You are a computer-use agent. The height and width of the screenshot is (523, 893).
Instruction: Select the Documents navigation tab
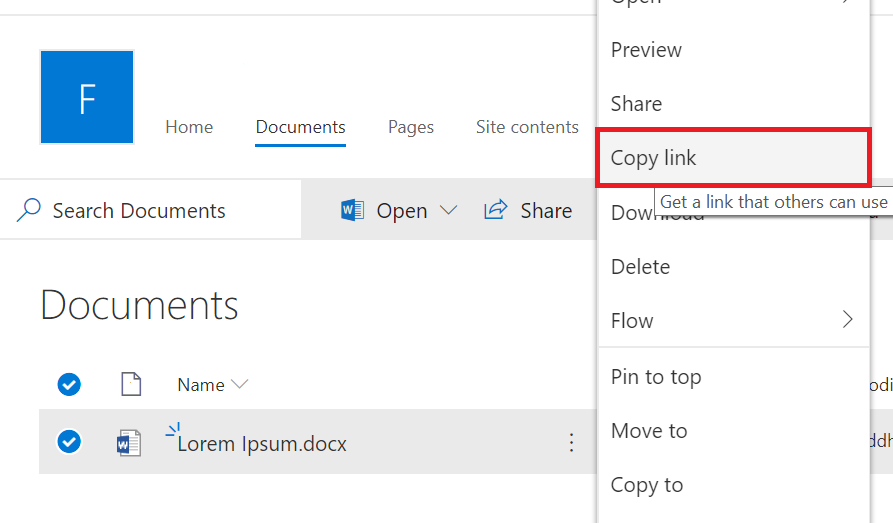point(301,127)
